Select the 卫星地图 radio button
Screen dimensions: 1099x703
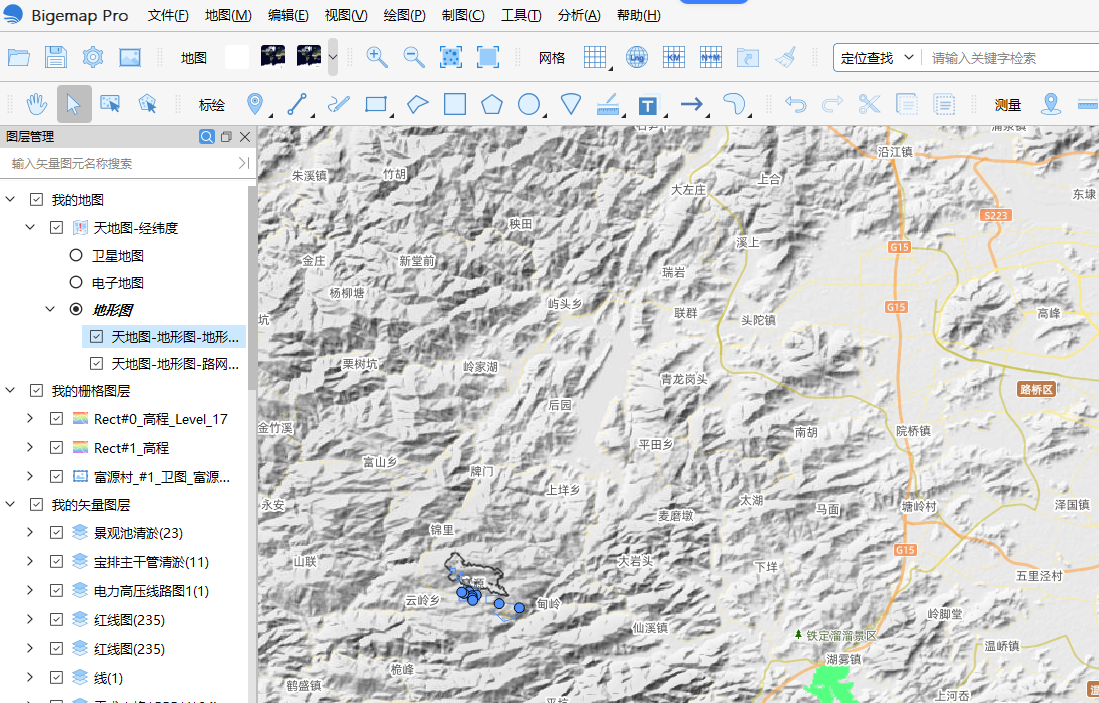click(x=76, y=255)
